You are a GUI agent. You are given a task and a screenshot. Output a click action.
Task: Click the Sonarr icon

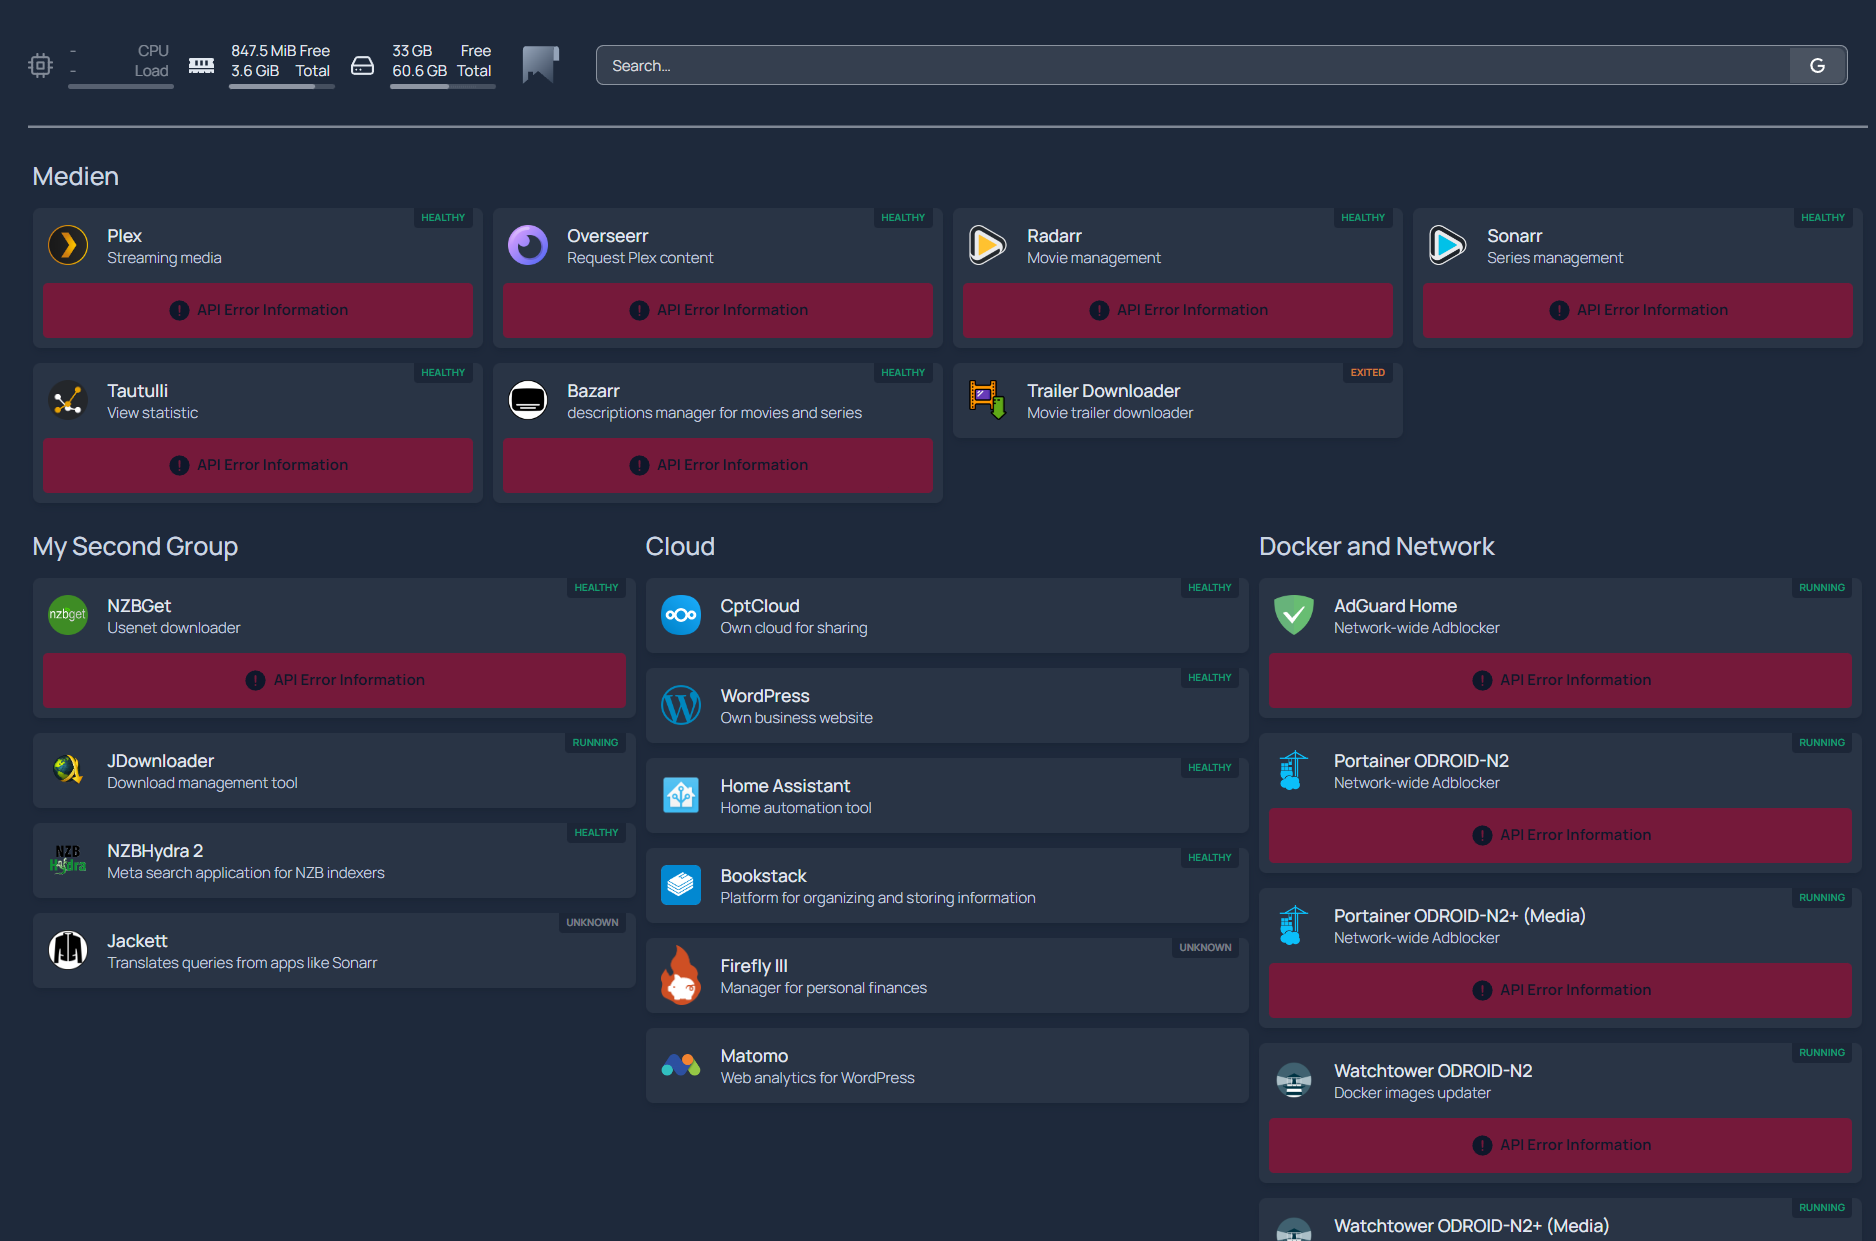click(1448, 245)
